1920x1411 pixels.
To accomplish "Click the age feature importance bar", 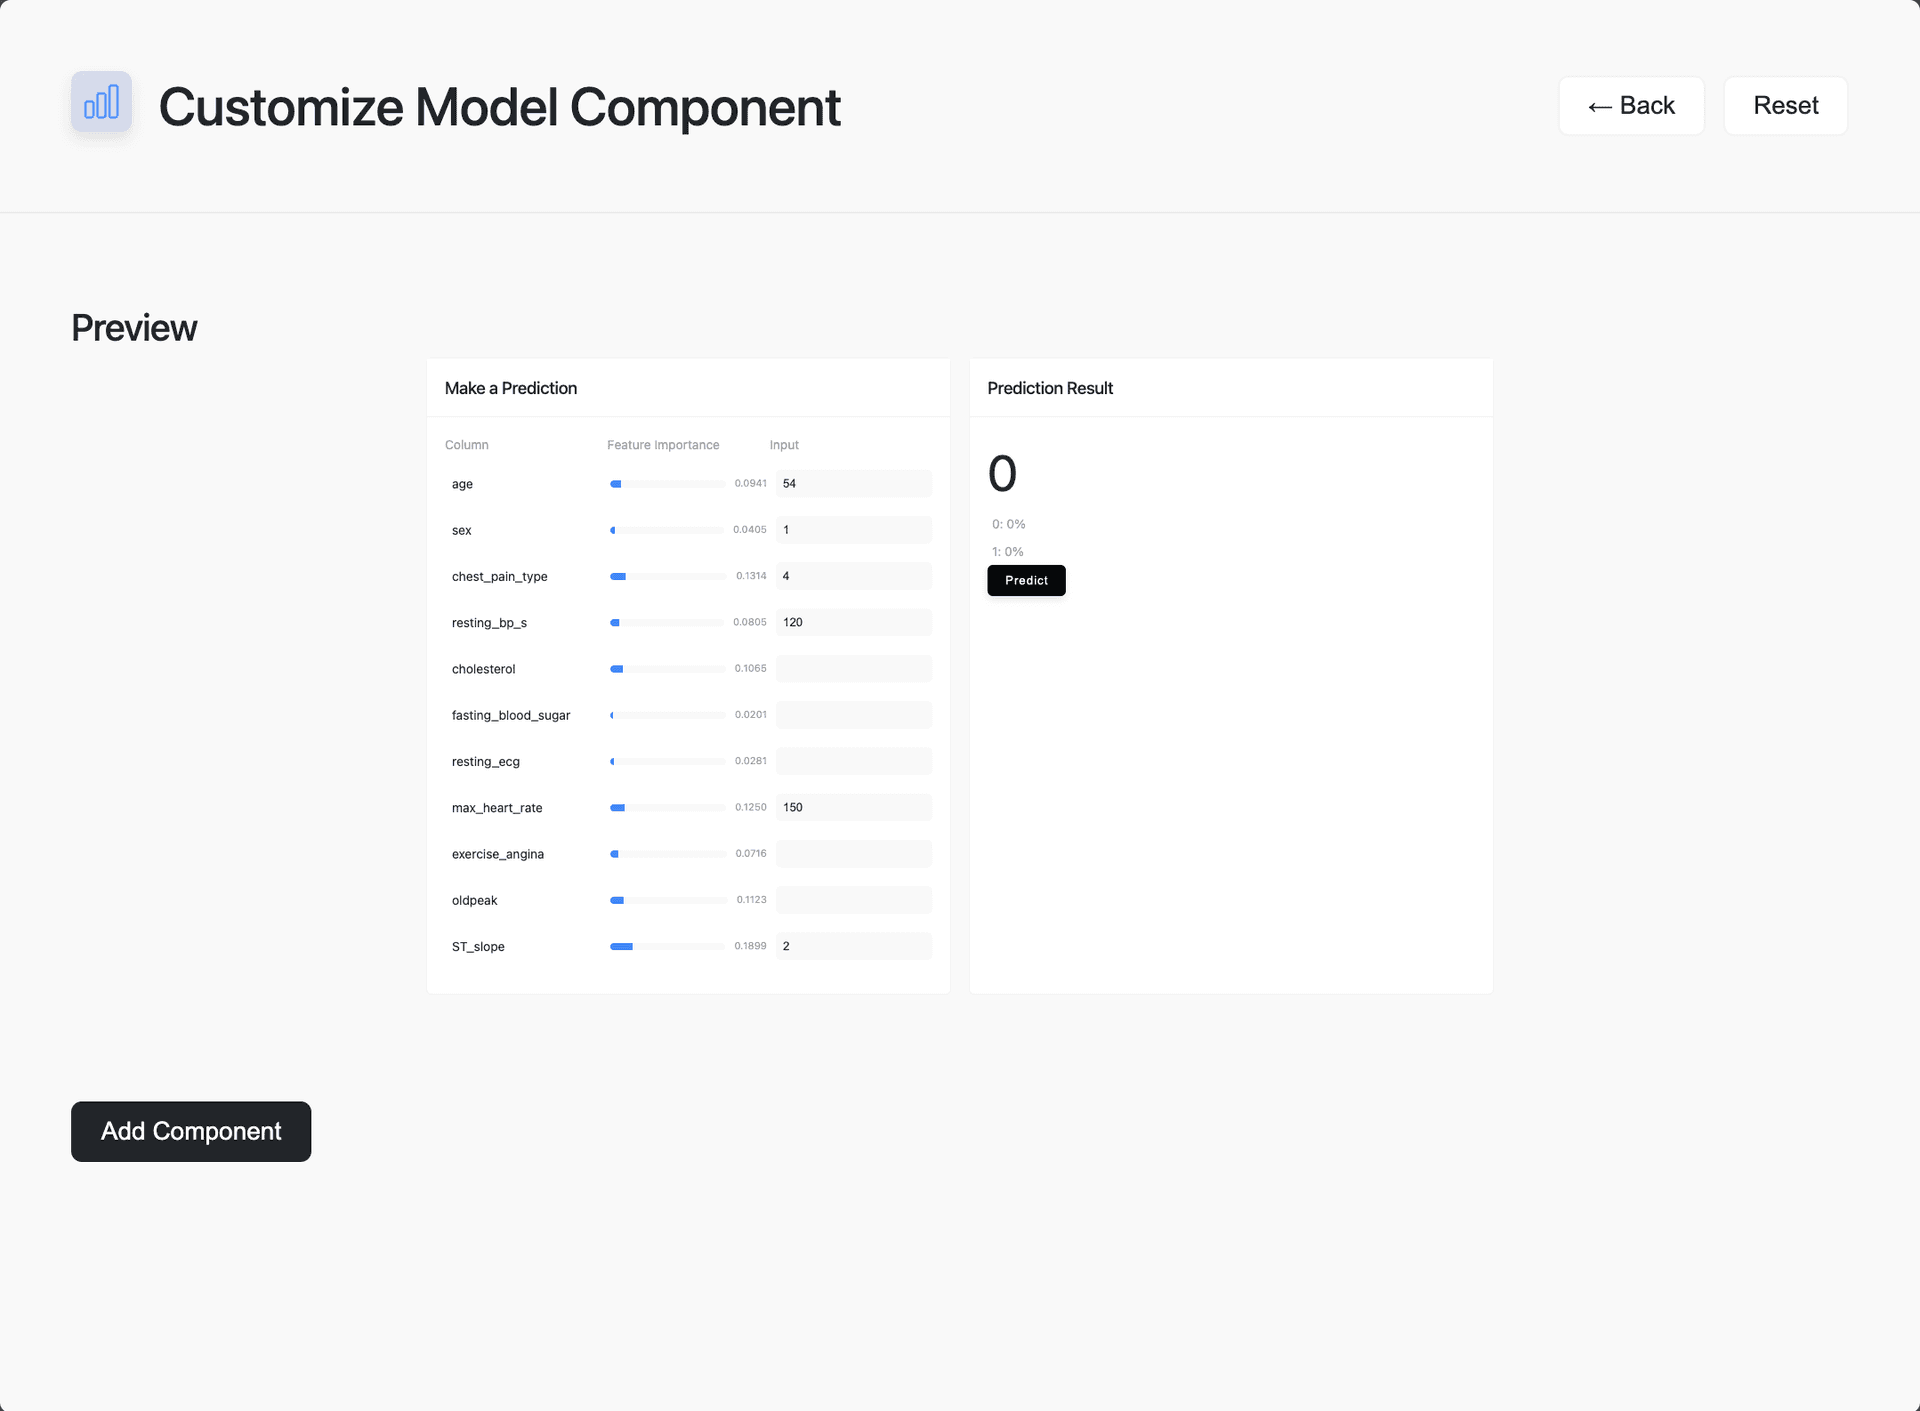I will tap(668, 484).
